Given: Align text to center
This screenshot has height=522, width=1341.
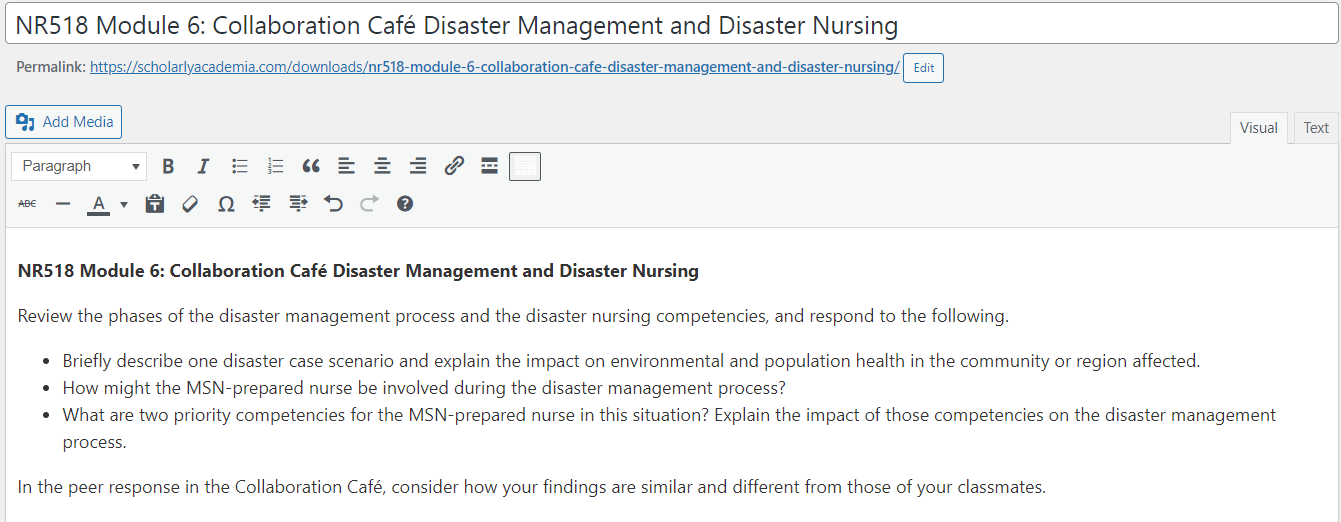Looking at the screenshot, I should (382, 166).
